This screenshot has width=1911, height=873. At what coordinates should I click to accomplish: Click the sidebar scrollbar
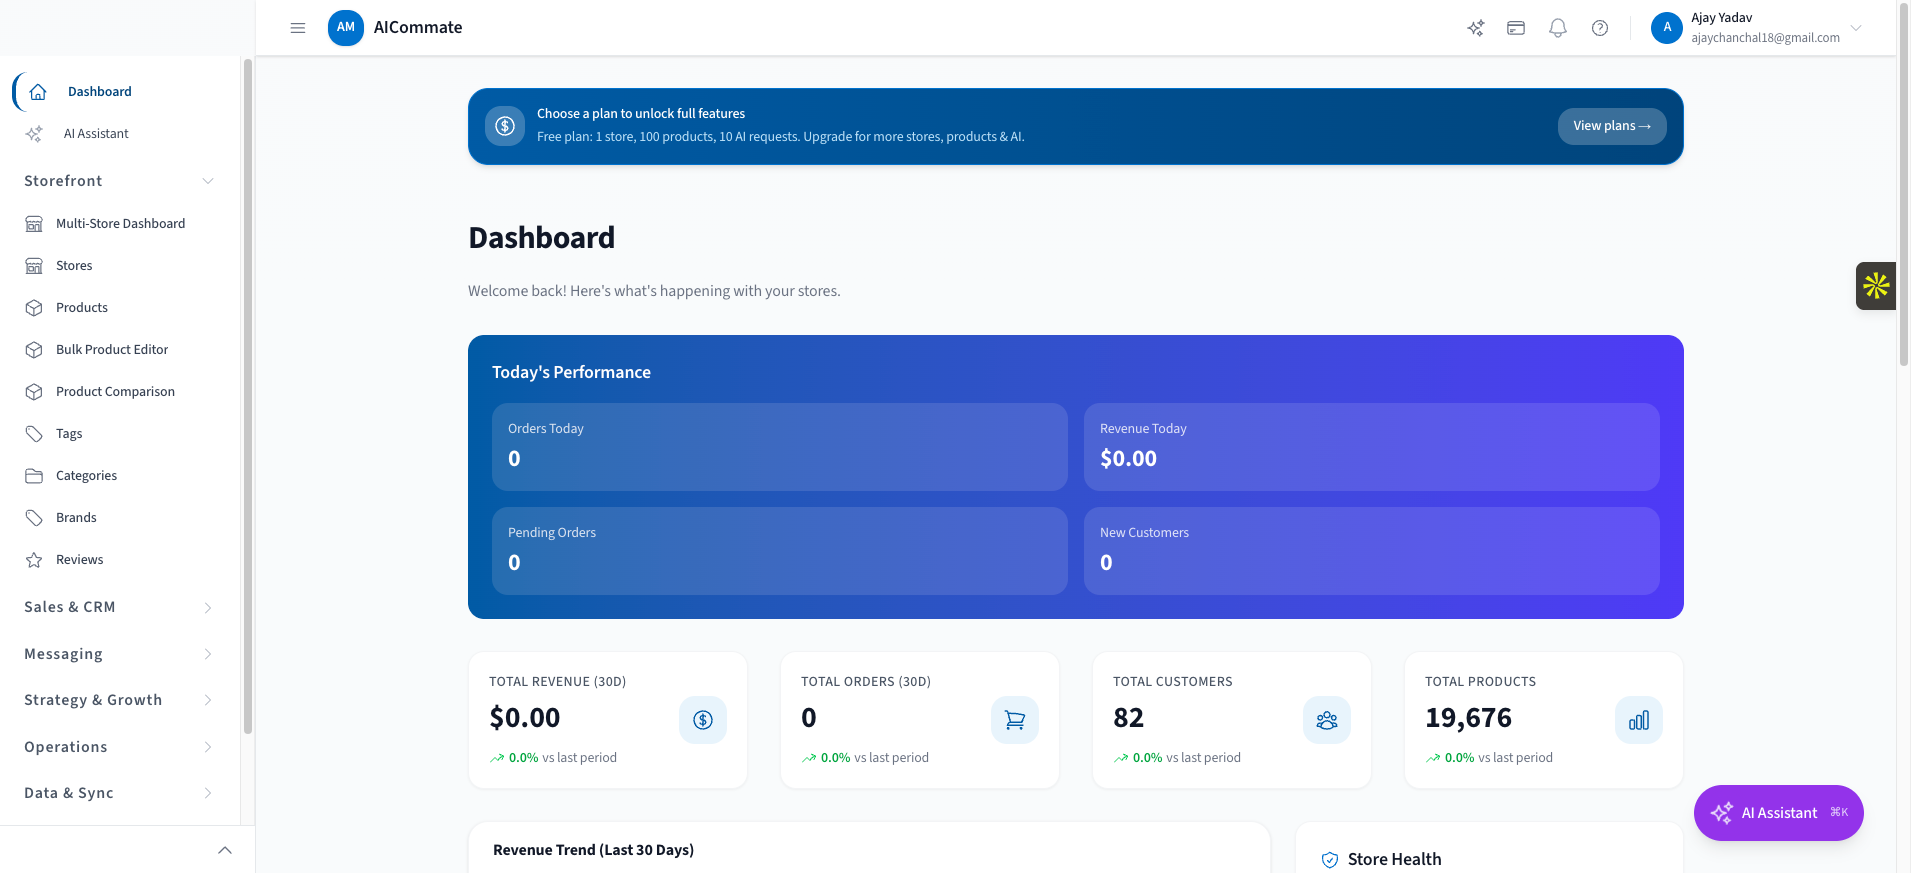click(248, 395)
